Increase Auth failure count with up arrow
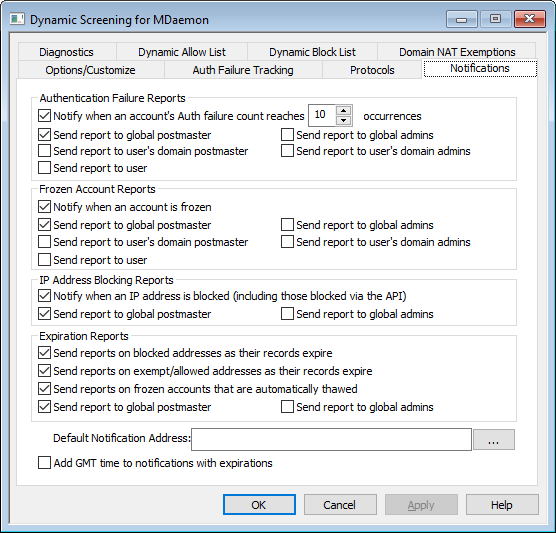This screenshot has height=533, width=556. click(x=343, y=111)
